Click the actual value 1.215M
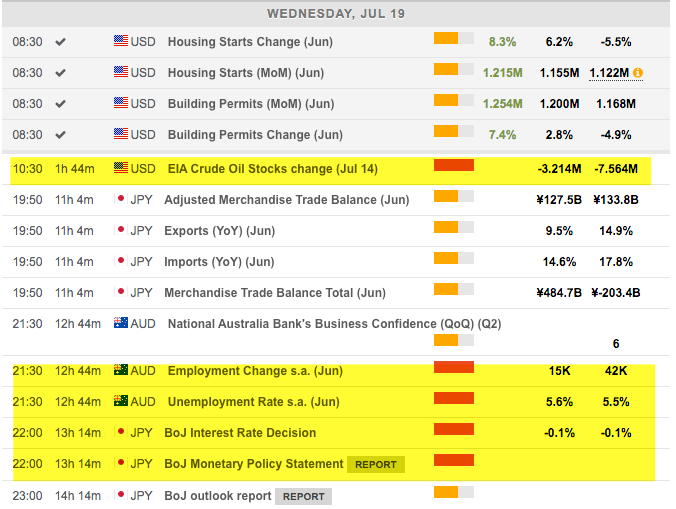 tap(502, 73)
